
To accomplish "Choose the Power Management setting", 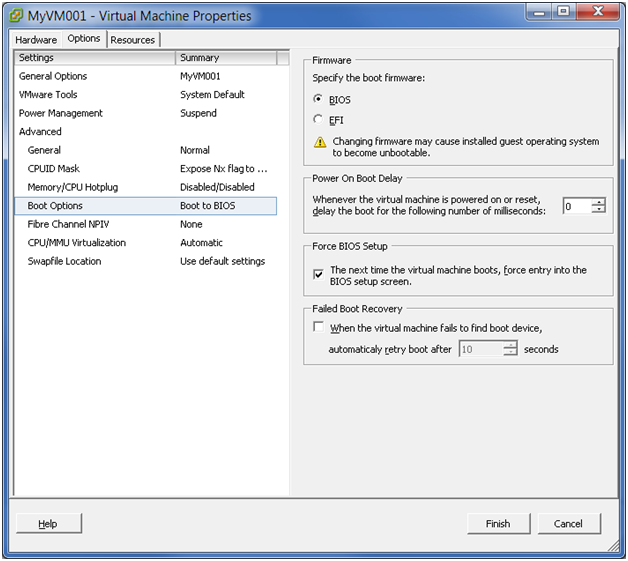I will coord(61,113).
